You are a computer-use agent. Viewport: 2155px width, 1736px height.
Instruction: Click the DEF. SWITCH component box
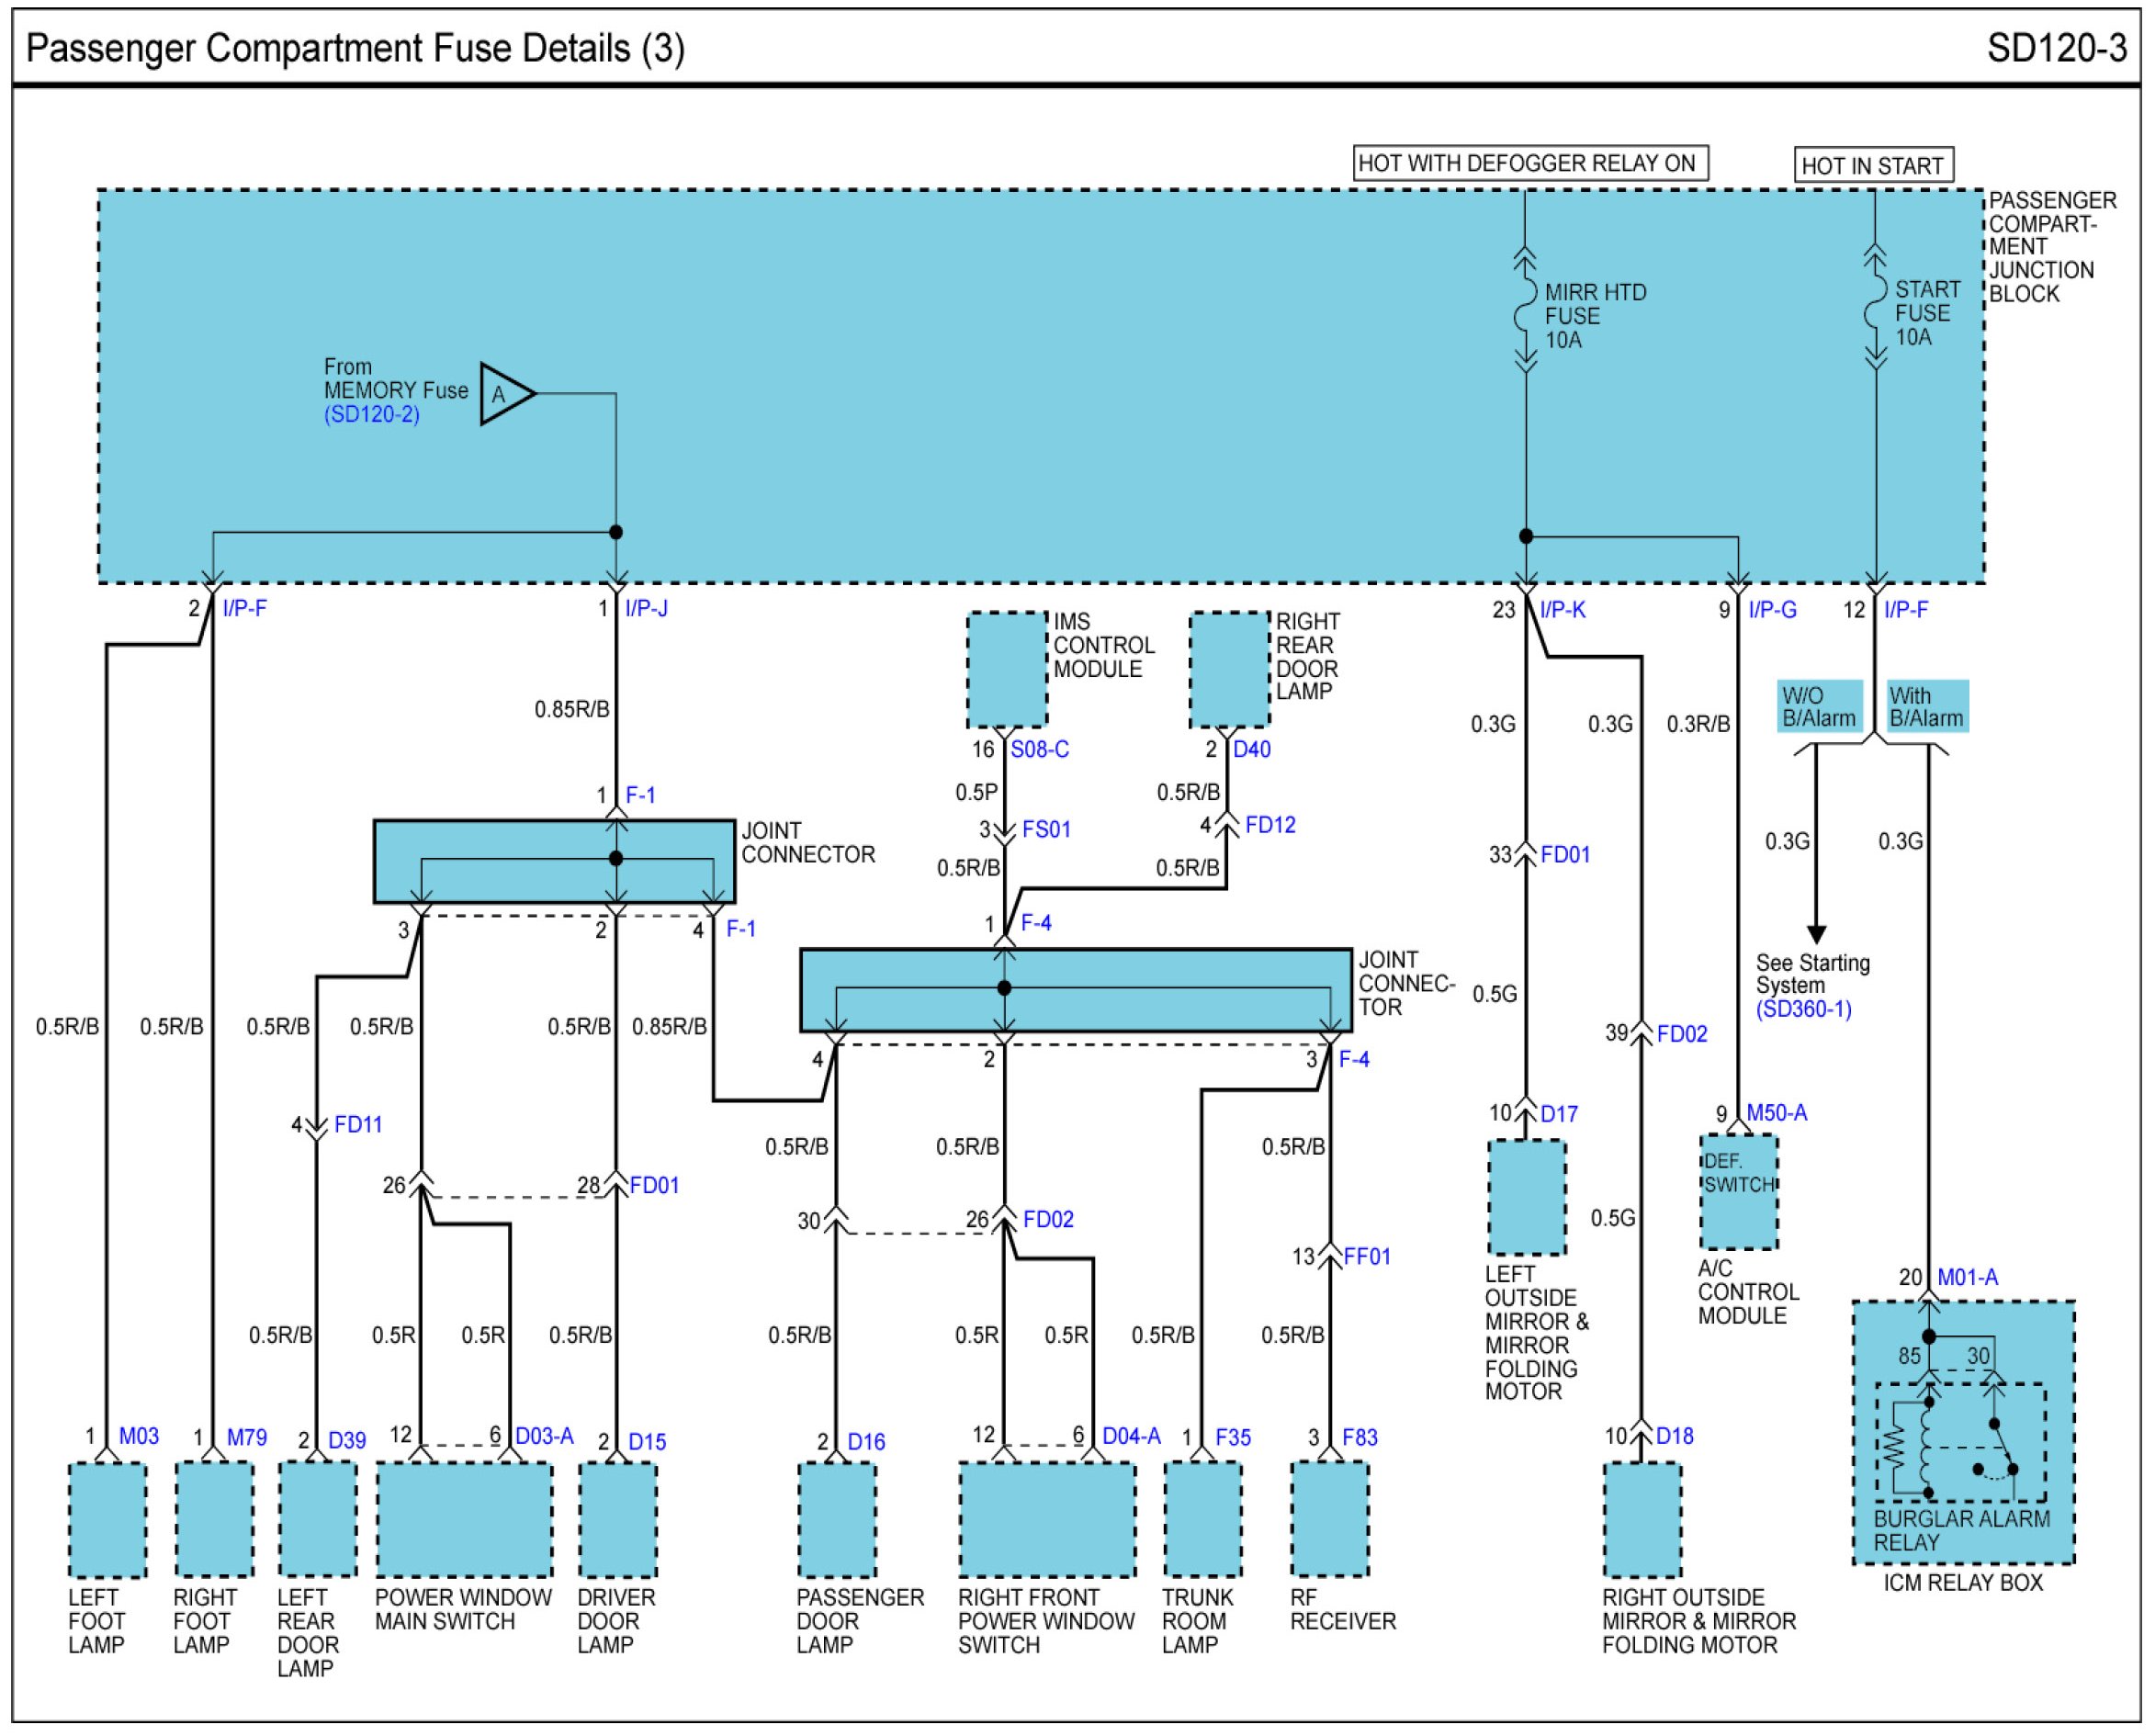[1738, 1191]
